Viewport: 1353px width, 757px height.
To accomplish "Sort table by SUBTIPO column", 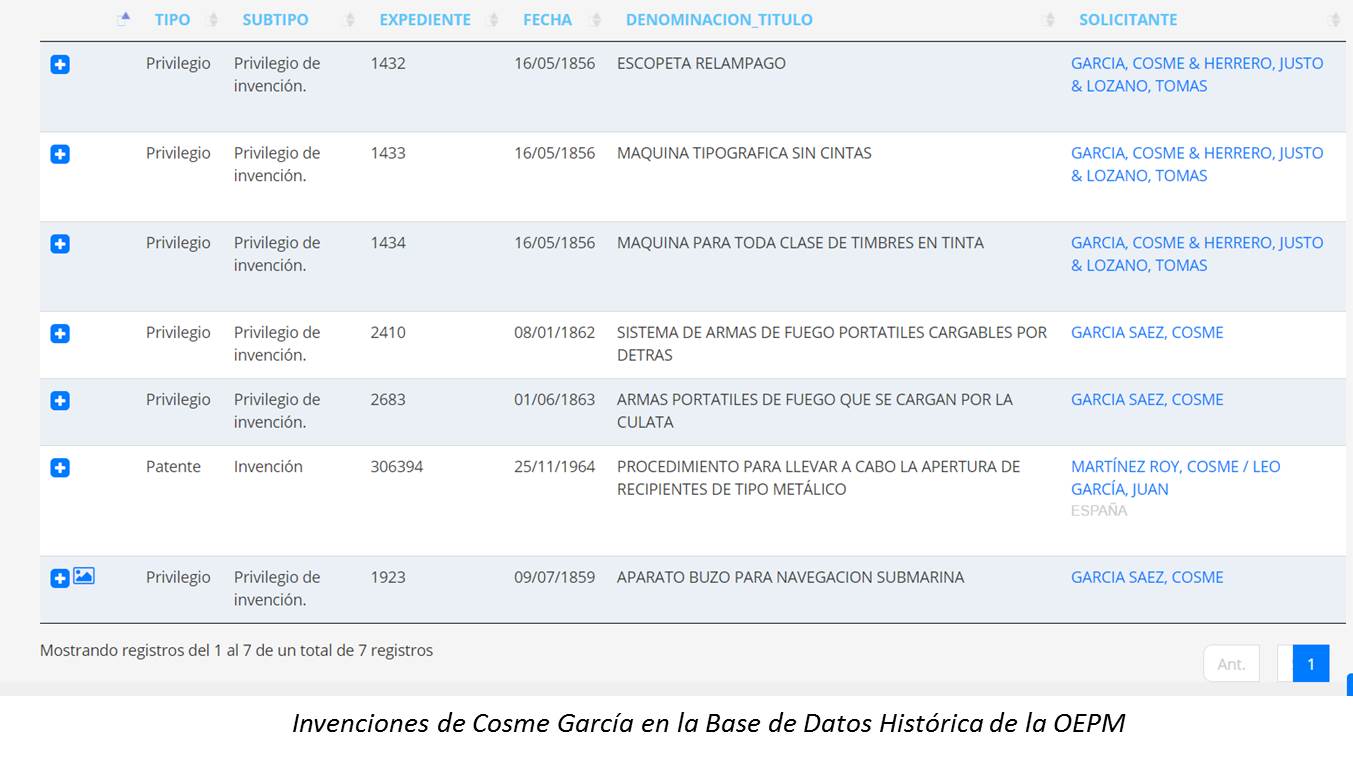I will click(275, 20).
